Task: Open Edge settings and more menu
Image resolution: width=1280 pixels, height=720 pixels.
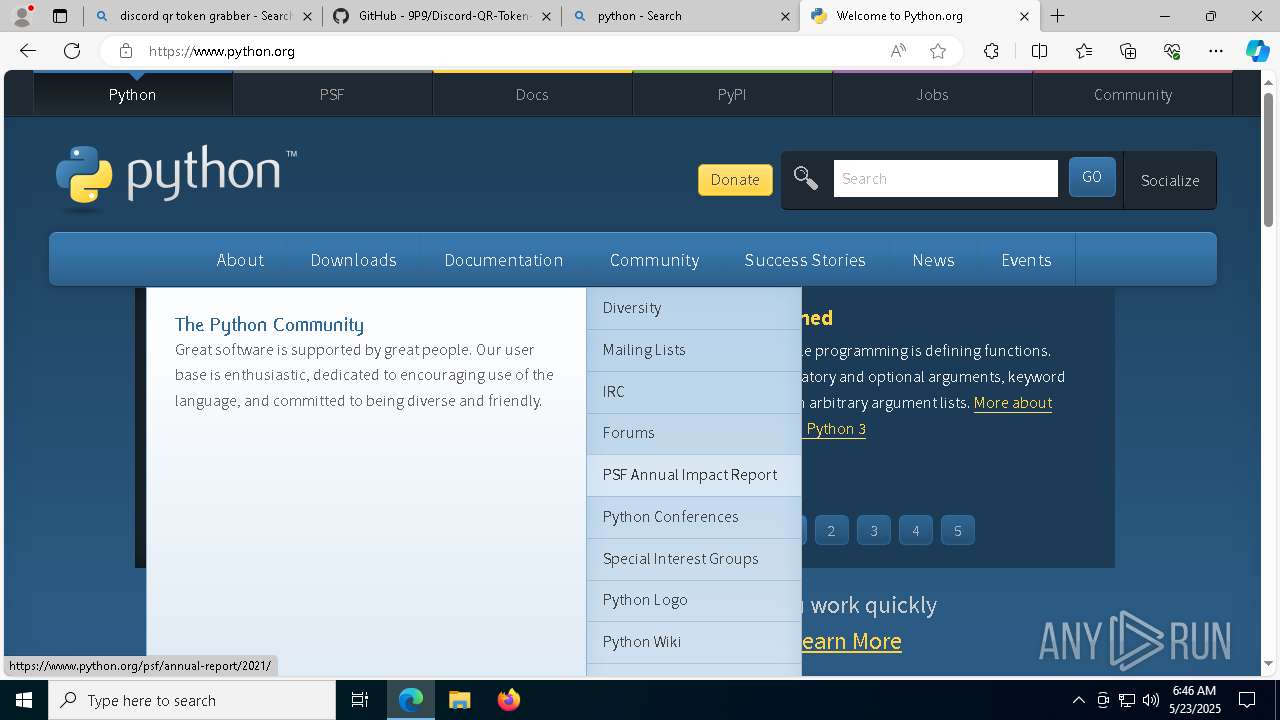Action: coord(1216,51)
